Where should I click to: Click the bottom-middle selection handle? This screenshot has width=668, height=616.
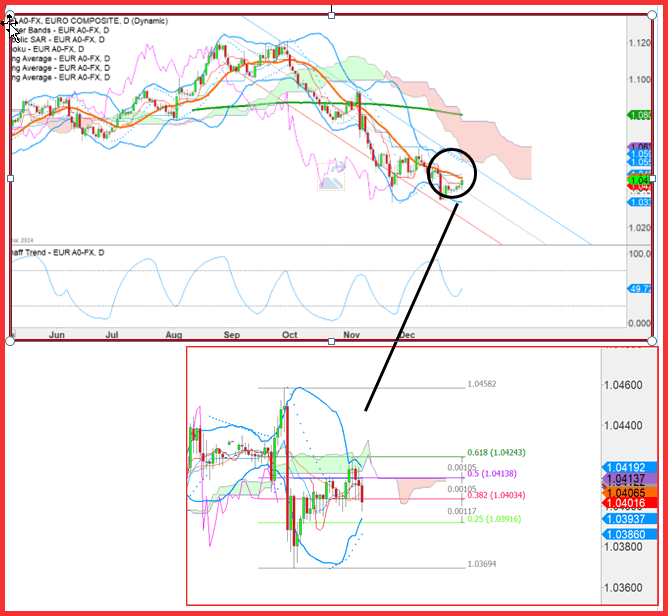(x=331, y=341)
